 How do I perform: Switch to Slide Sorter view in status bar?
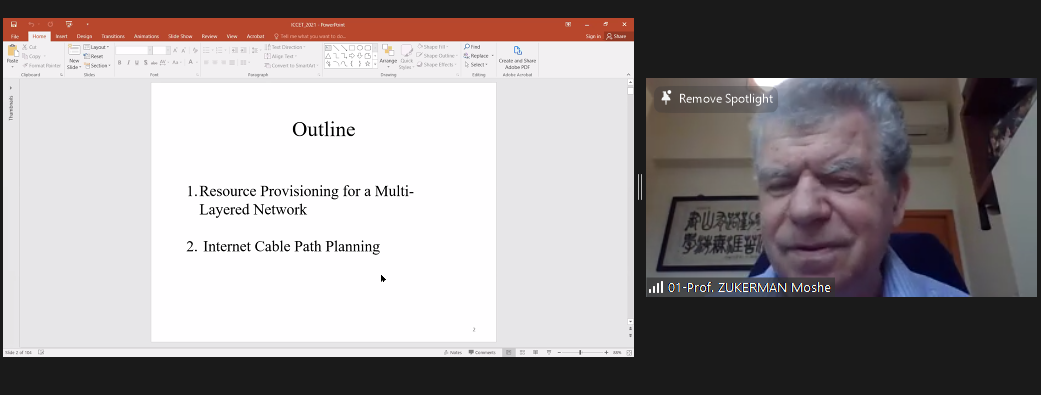[522, 353]
